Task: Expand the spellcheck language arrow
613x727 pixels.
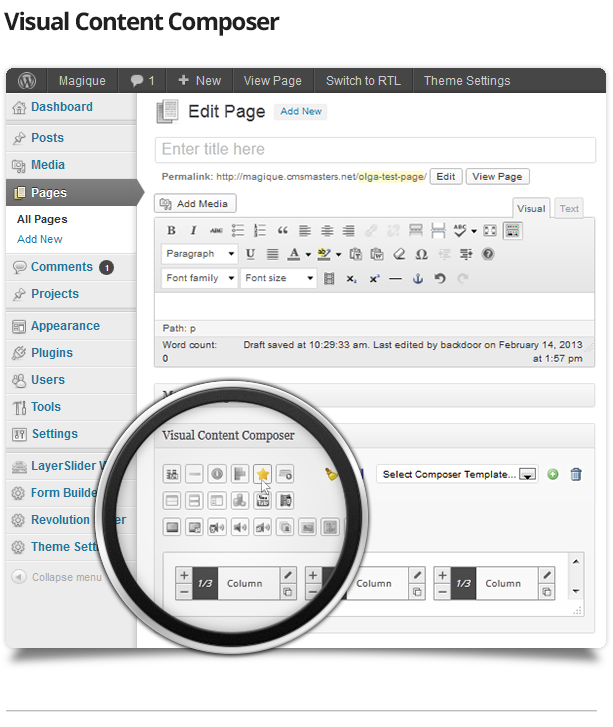Action: (474, 231)
